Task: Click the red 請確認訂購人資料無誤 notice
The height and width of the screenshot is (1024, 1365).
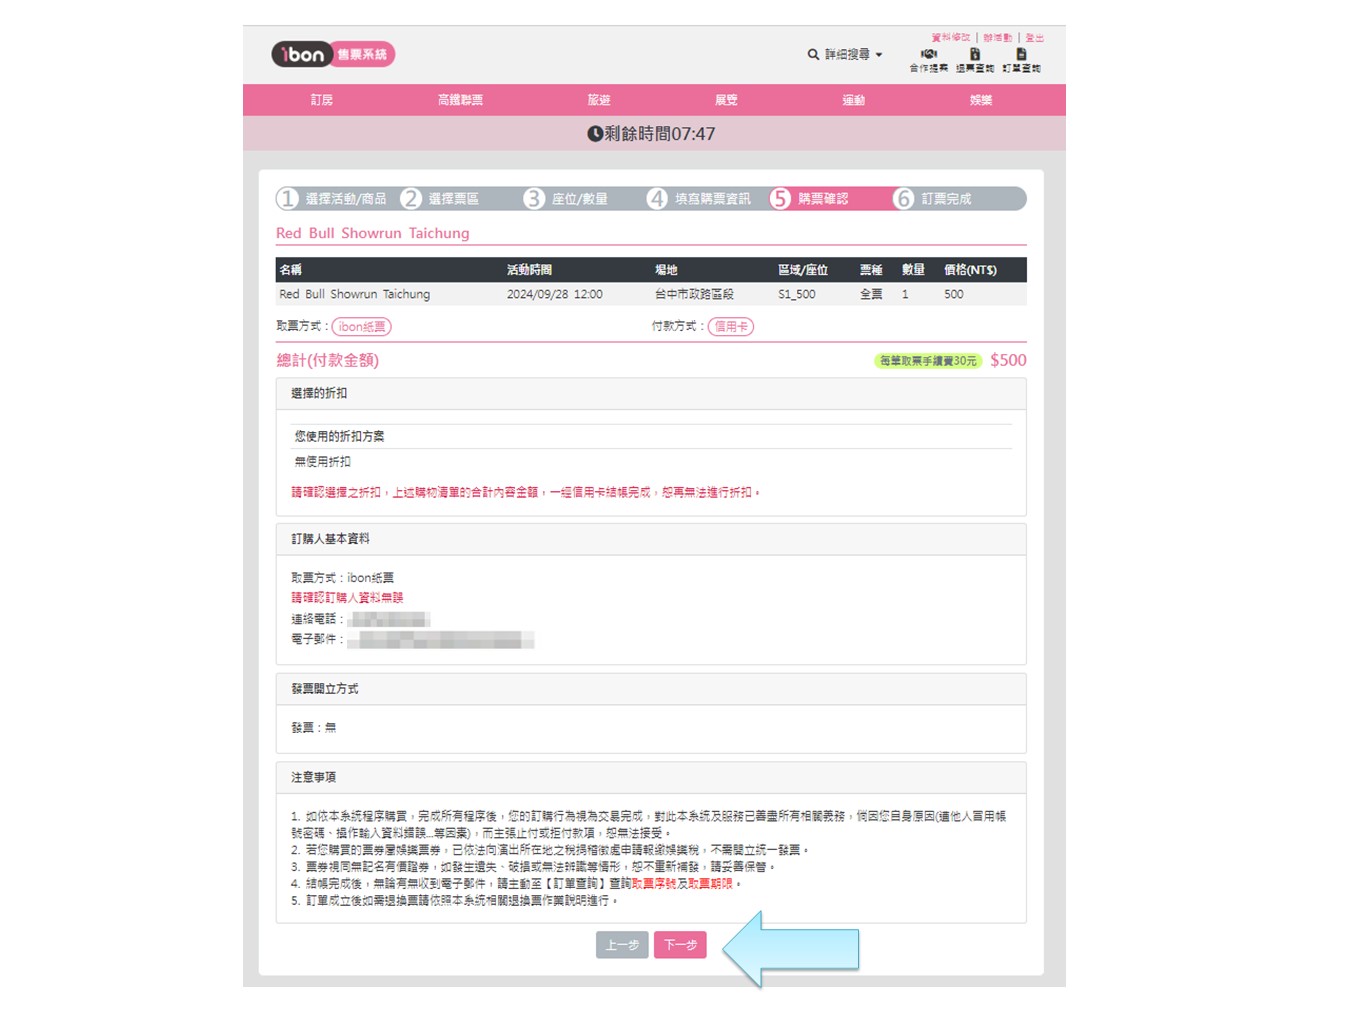Action: pos(347,597)
